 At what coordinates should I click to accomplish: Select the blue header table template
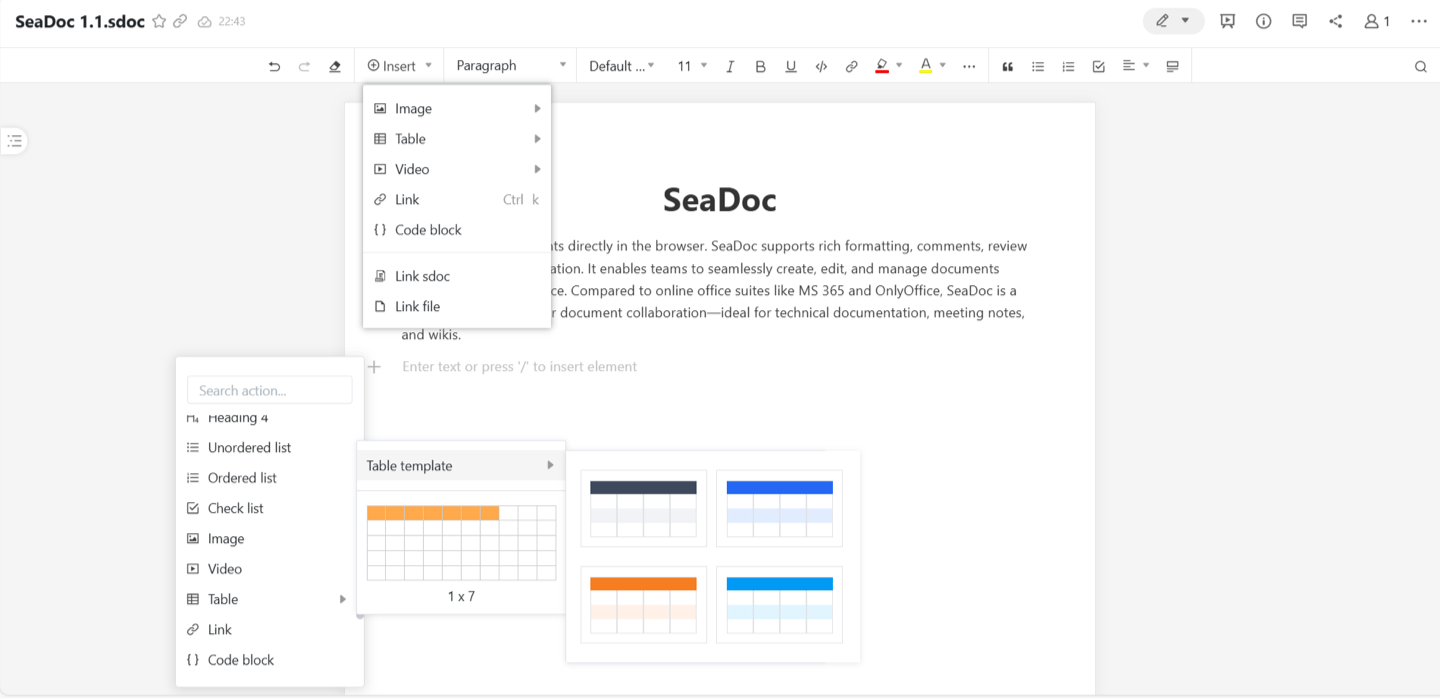(x=780, y=509)
